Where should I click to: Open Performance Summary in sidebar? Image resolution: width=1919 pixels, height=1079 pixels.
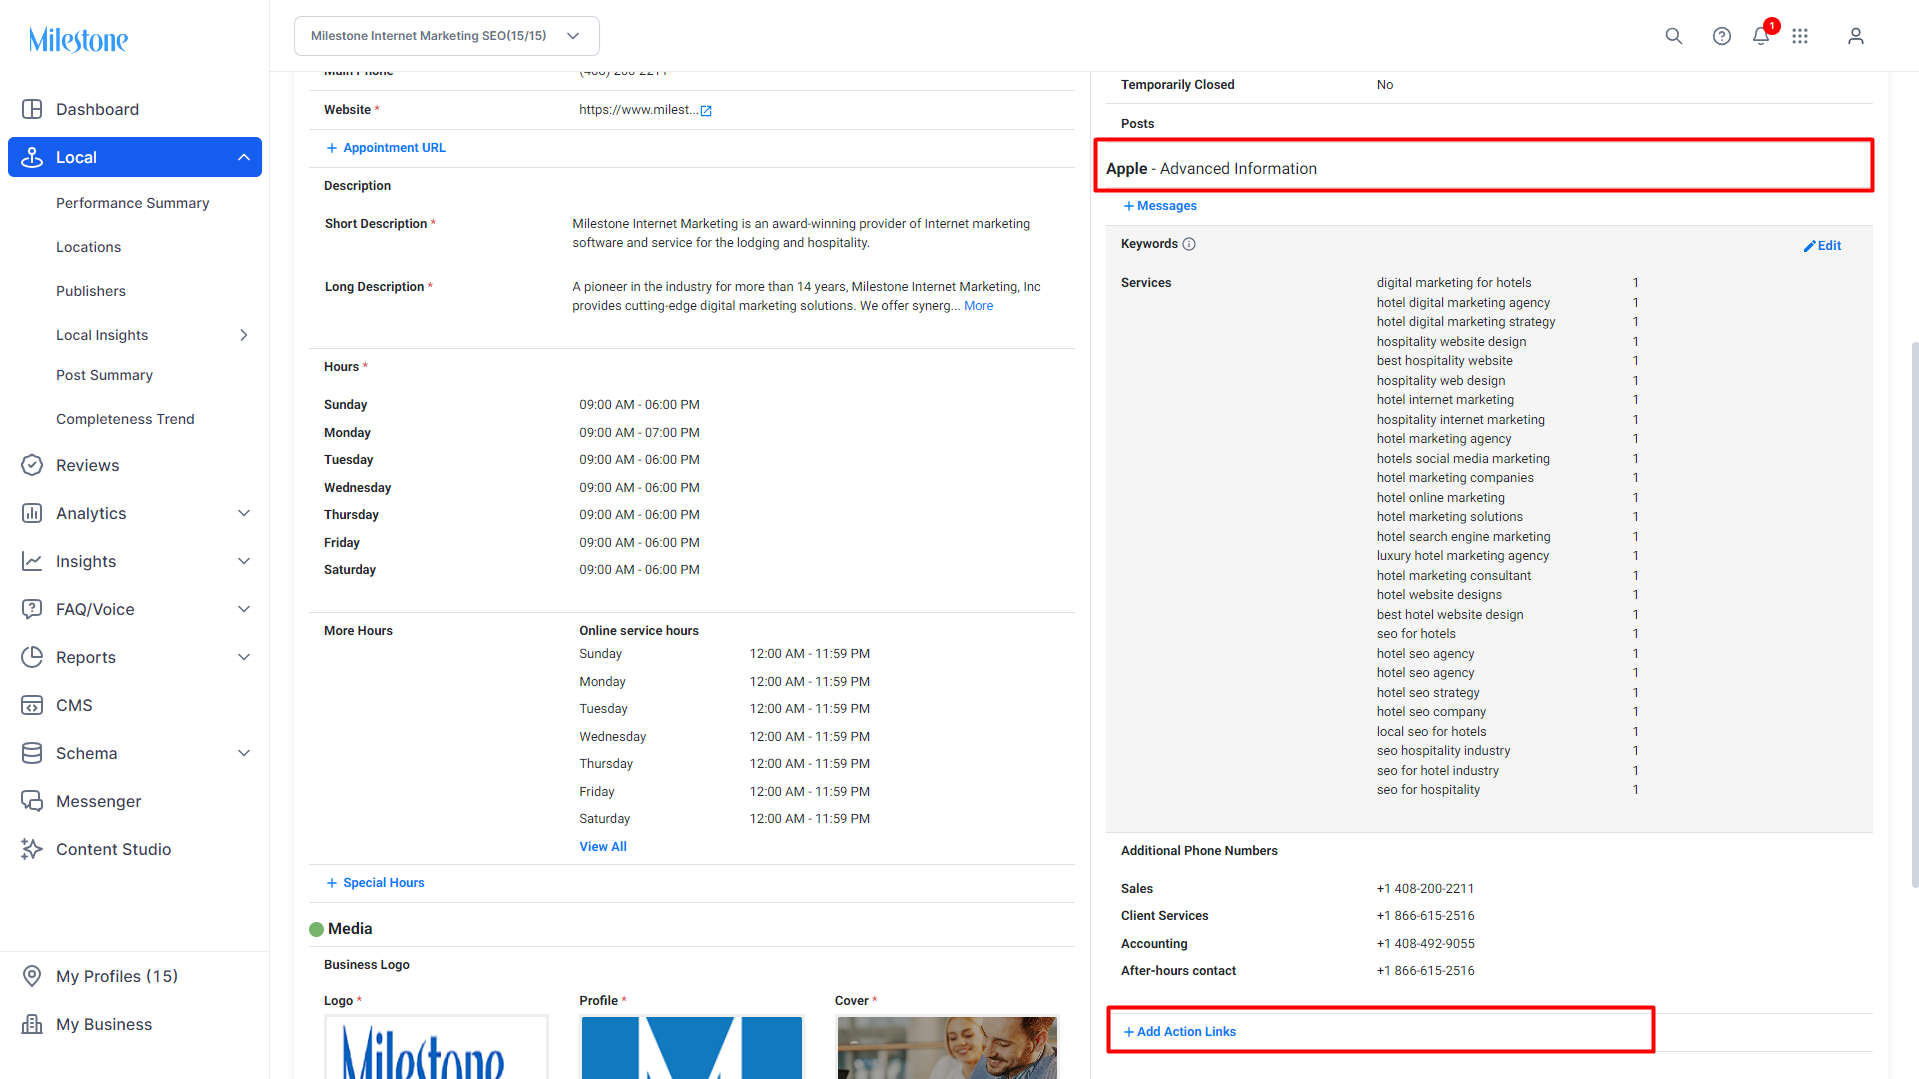coord(133,203)
